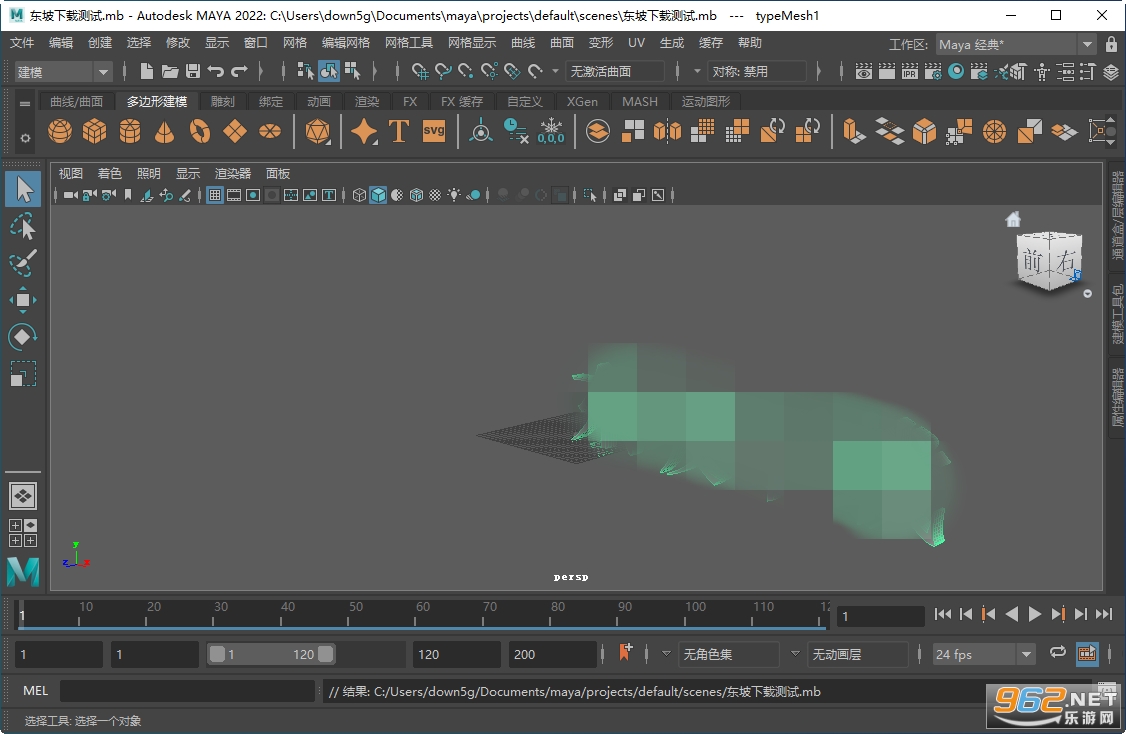
Task: Open the 建模 menu set dropdown
Action: [x=63, y=72]
